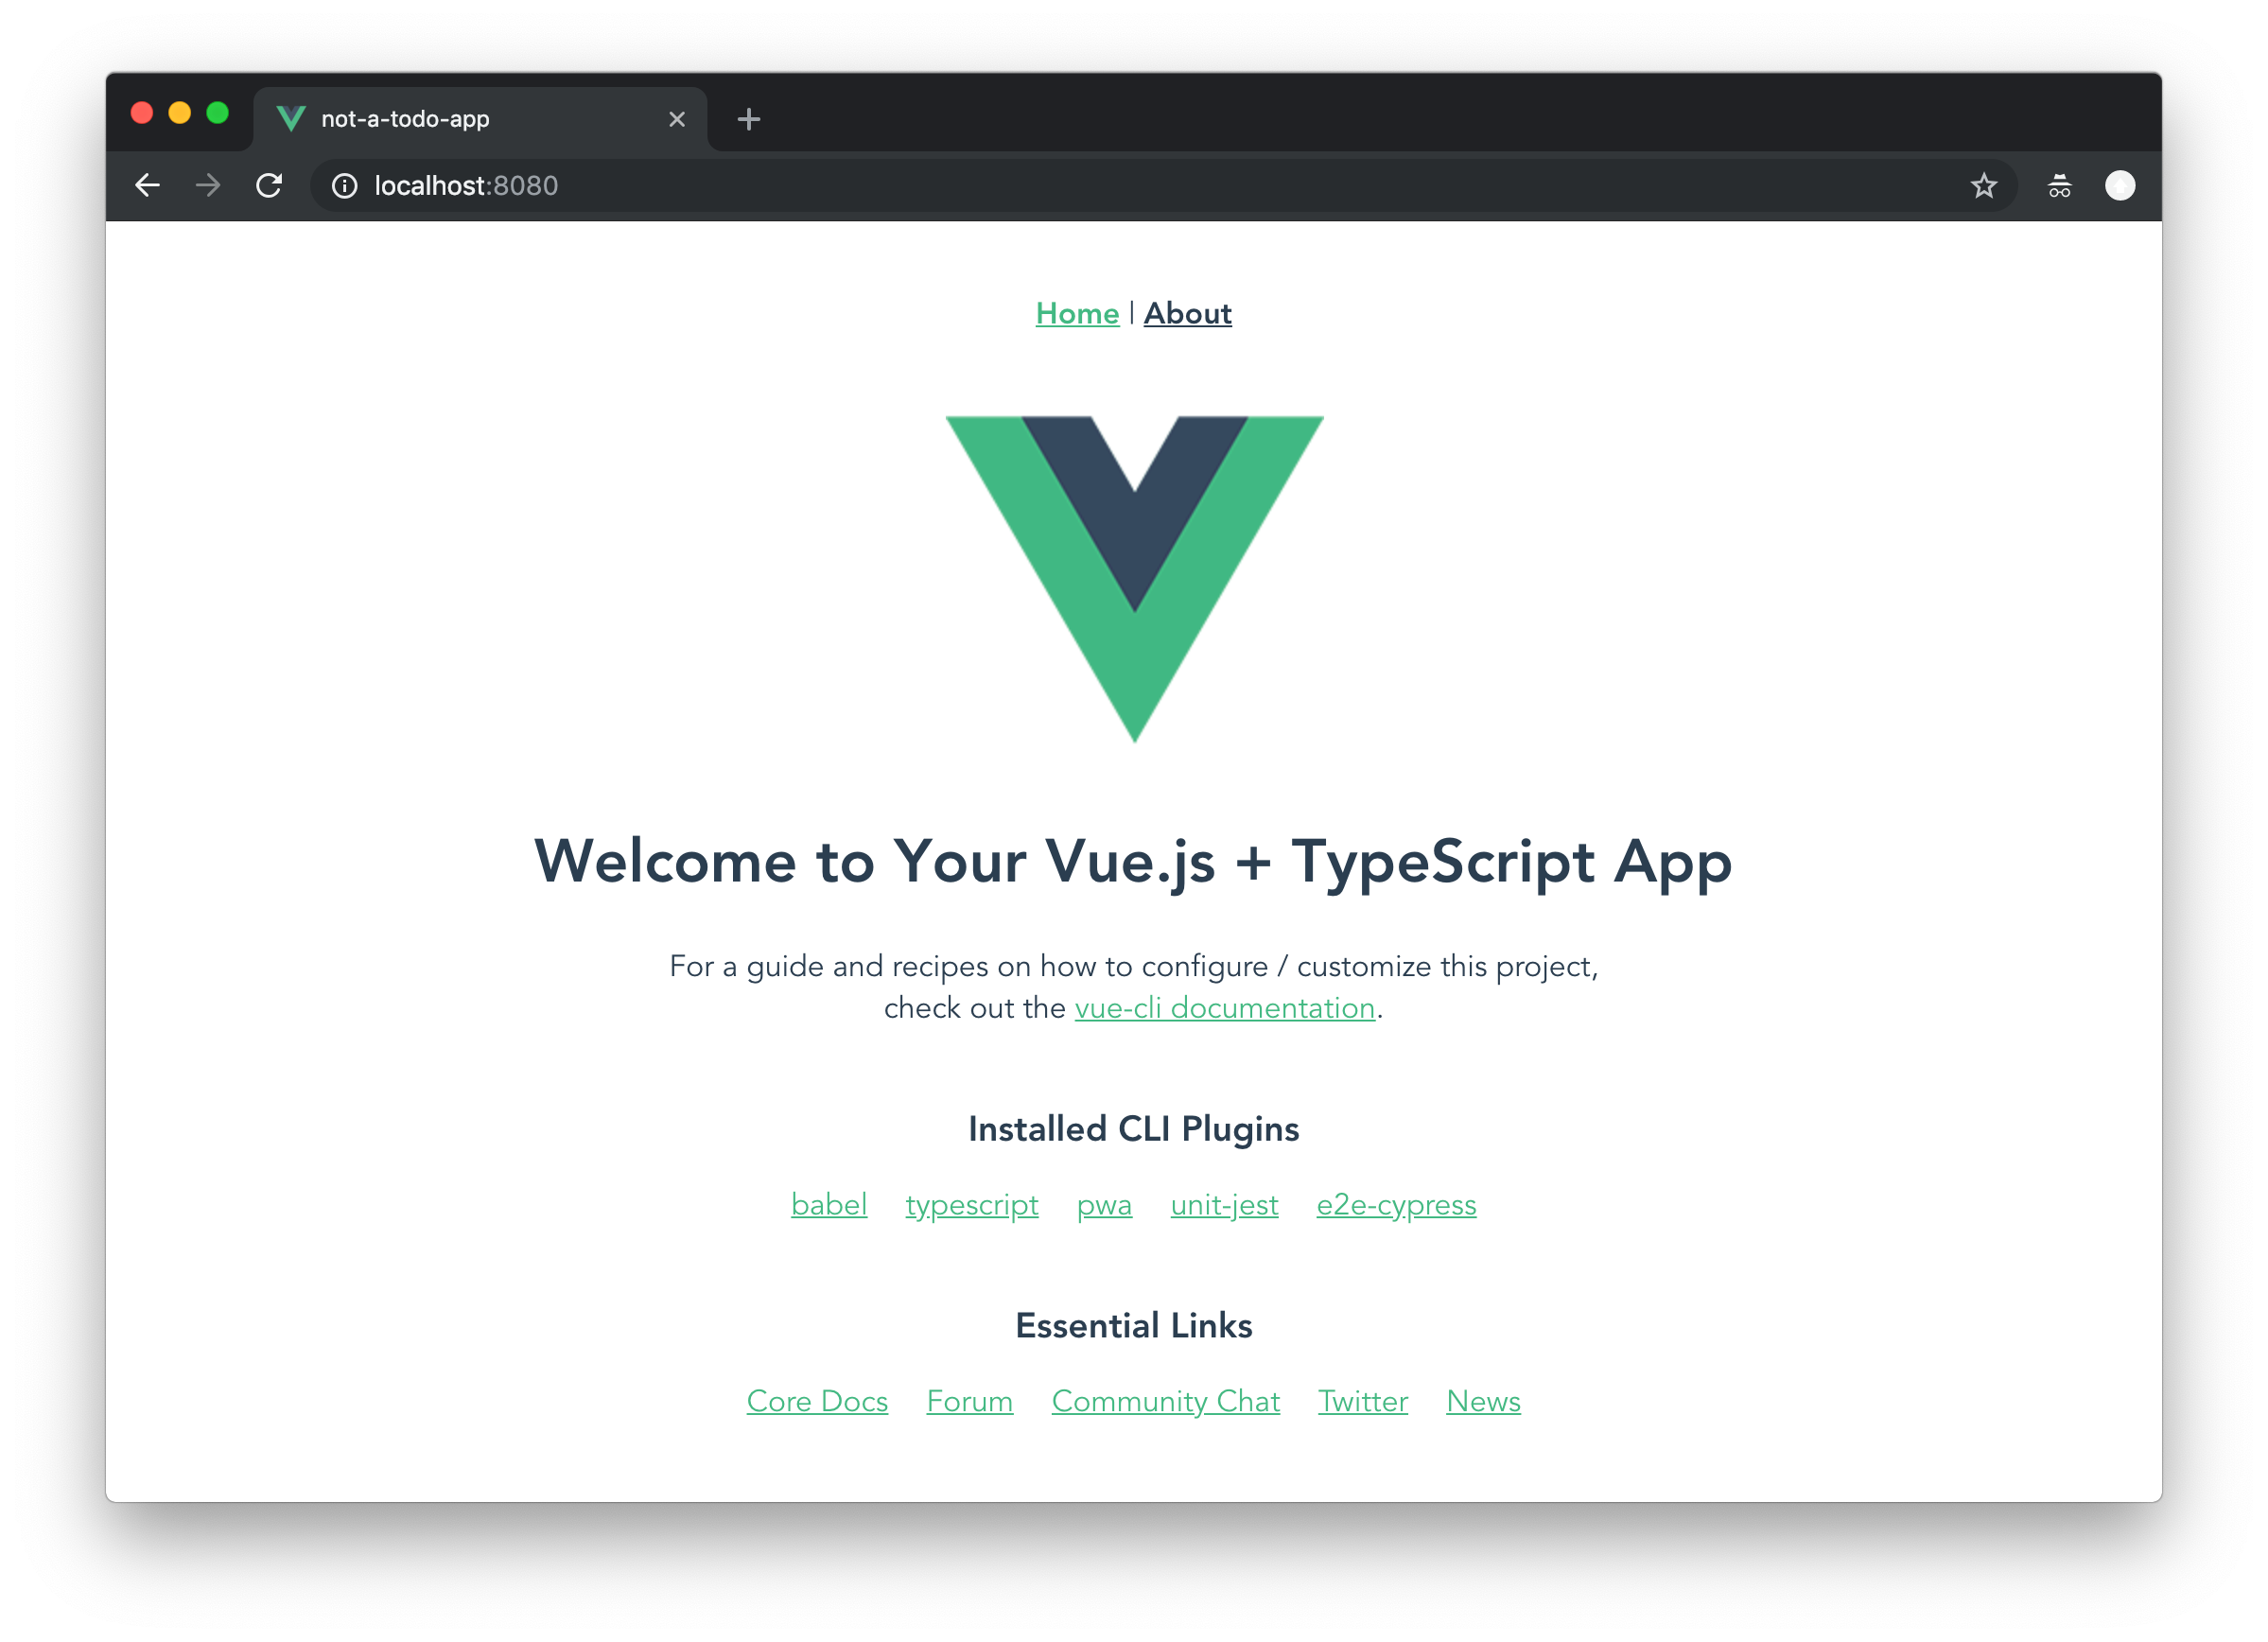This screenshot has width=2268, height=1642.
Task: Click the browser back arrow
Action: pyautogui.click(x=147, y=186)
